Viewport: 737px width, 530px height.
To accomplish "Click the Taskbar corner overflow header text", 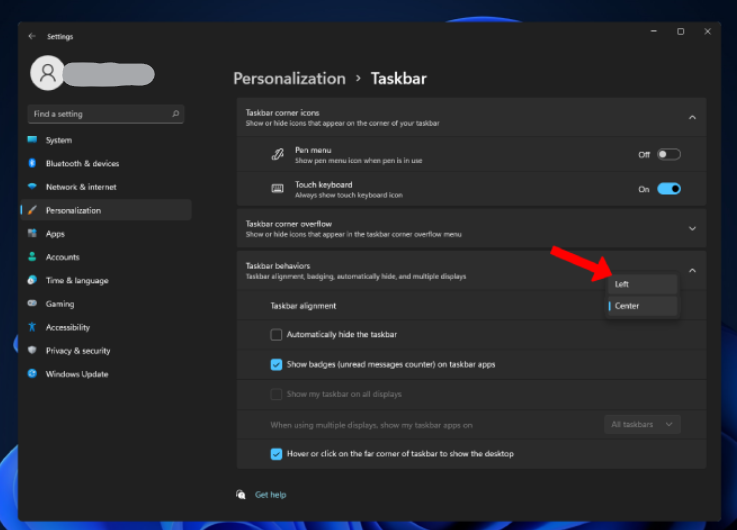I will point(289,224).
